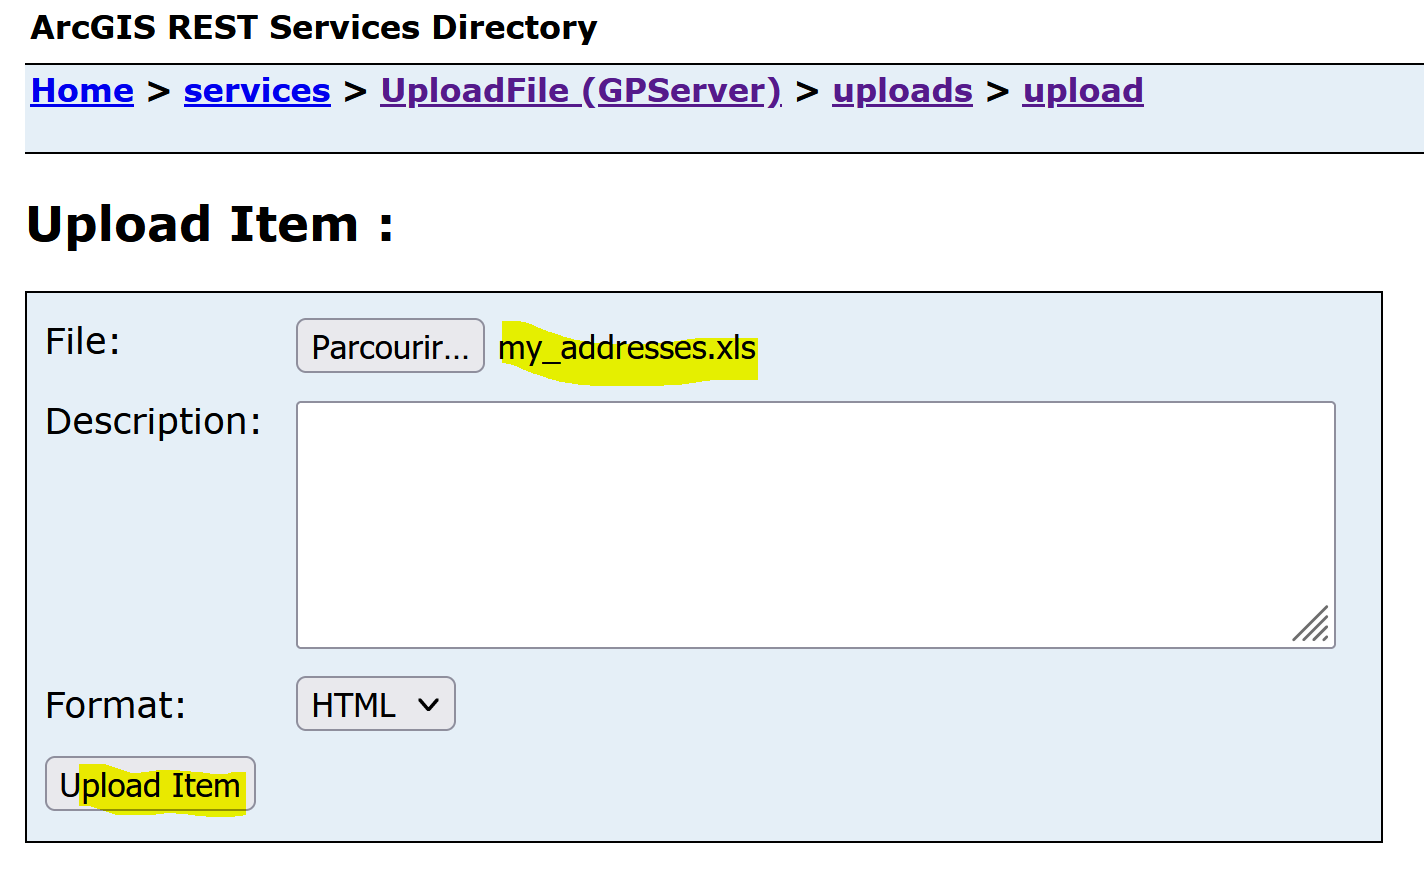Click the Description: field label

[153, 422]
